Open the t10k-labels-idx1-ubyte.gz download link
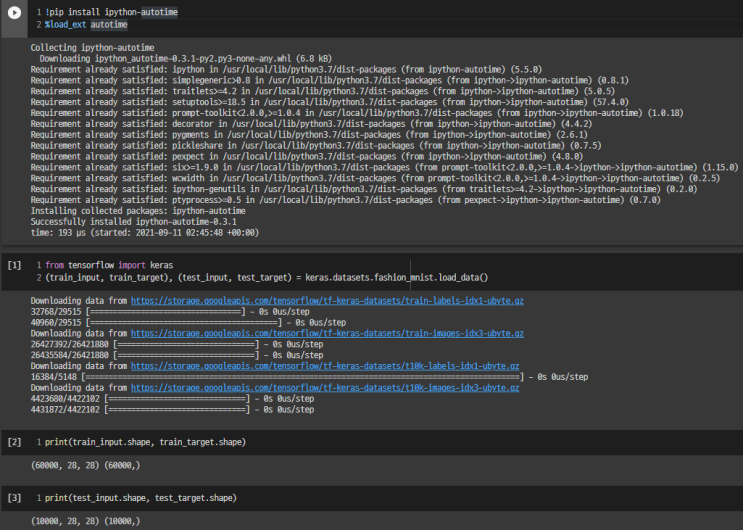The width and height of the screenshot is (743, 530). coord(325,366)
